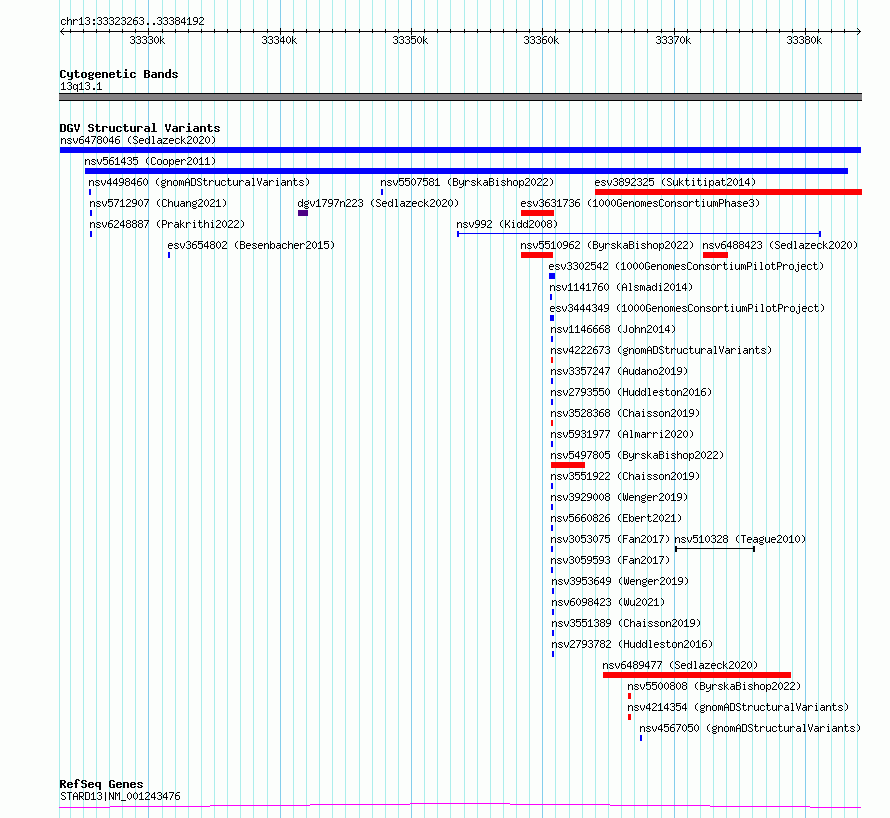Image resolution: width=890 pixels, height=818 pixels.
Task: Open esv3654802 (Besenbacher2015) variant
Action: [x=251, y=245]
